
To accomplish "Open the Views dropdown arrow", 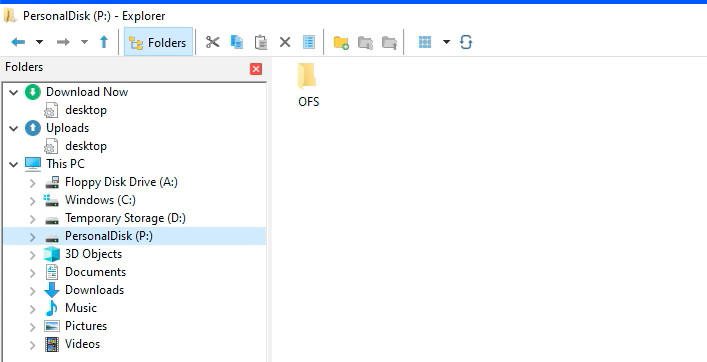I will (x=446, y=42).
